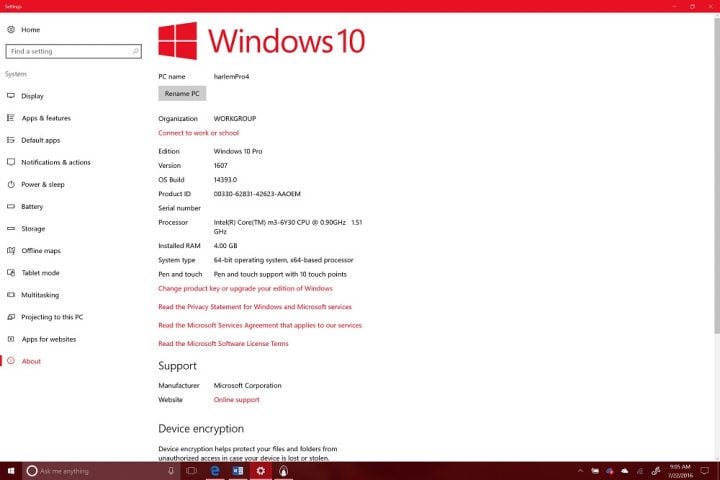Select Apps for websites
Screen dimensions: 720x480
(49, 339)
